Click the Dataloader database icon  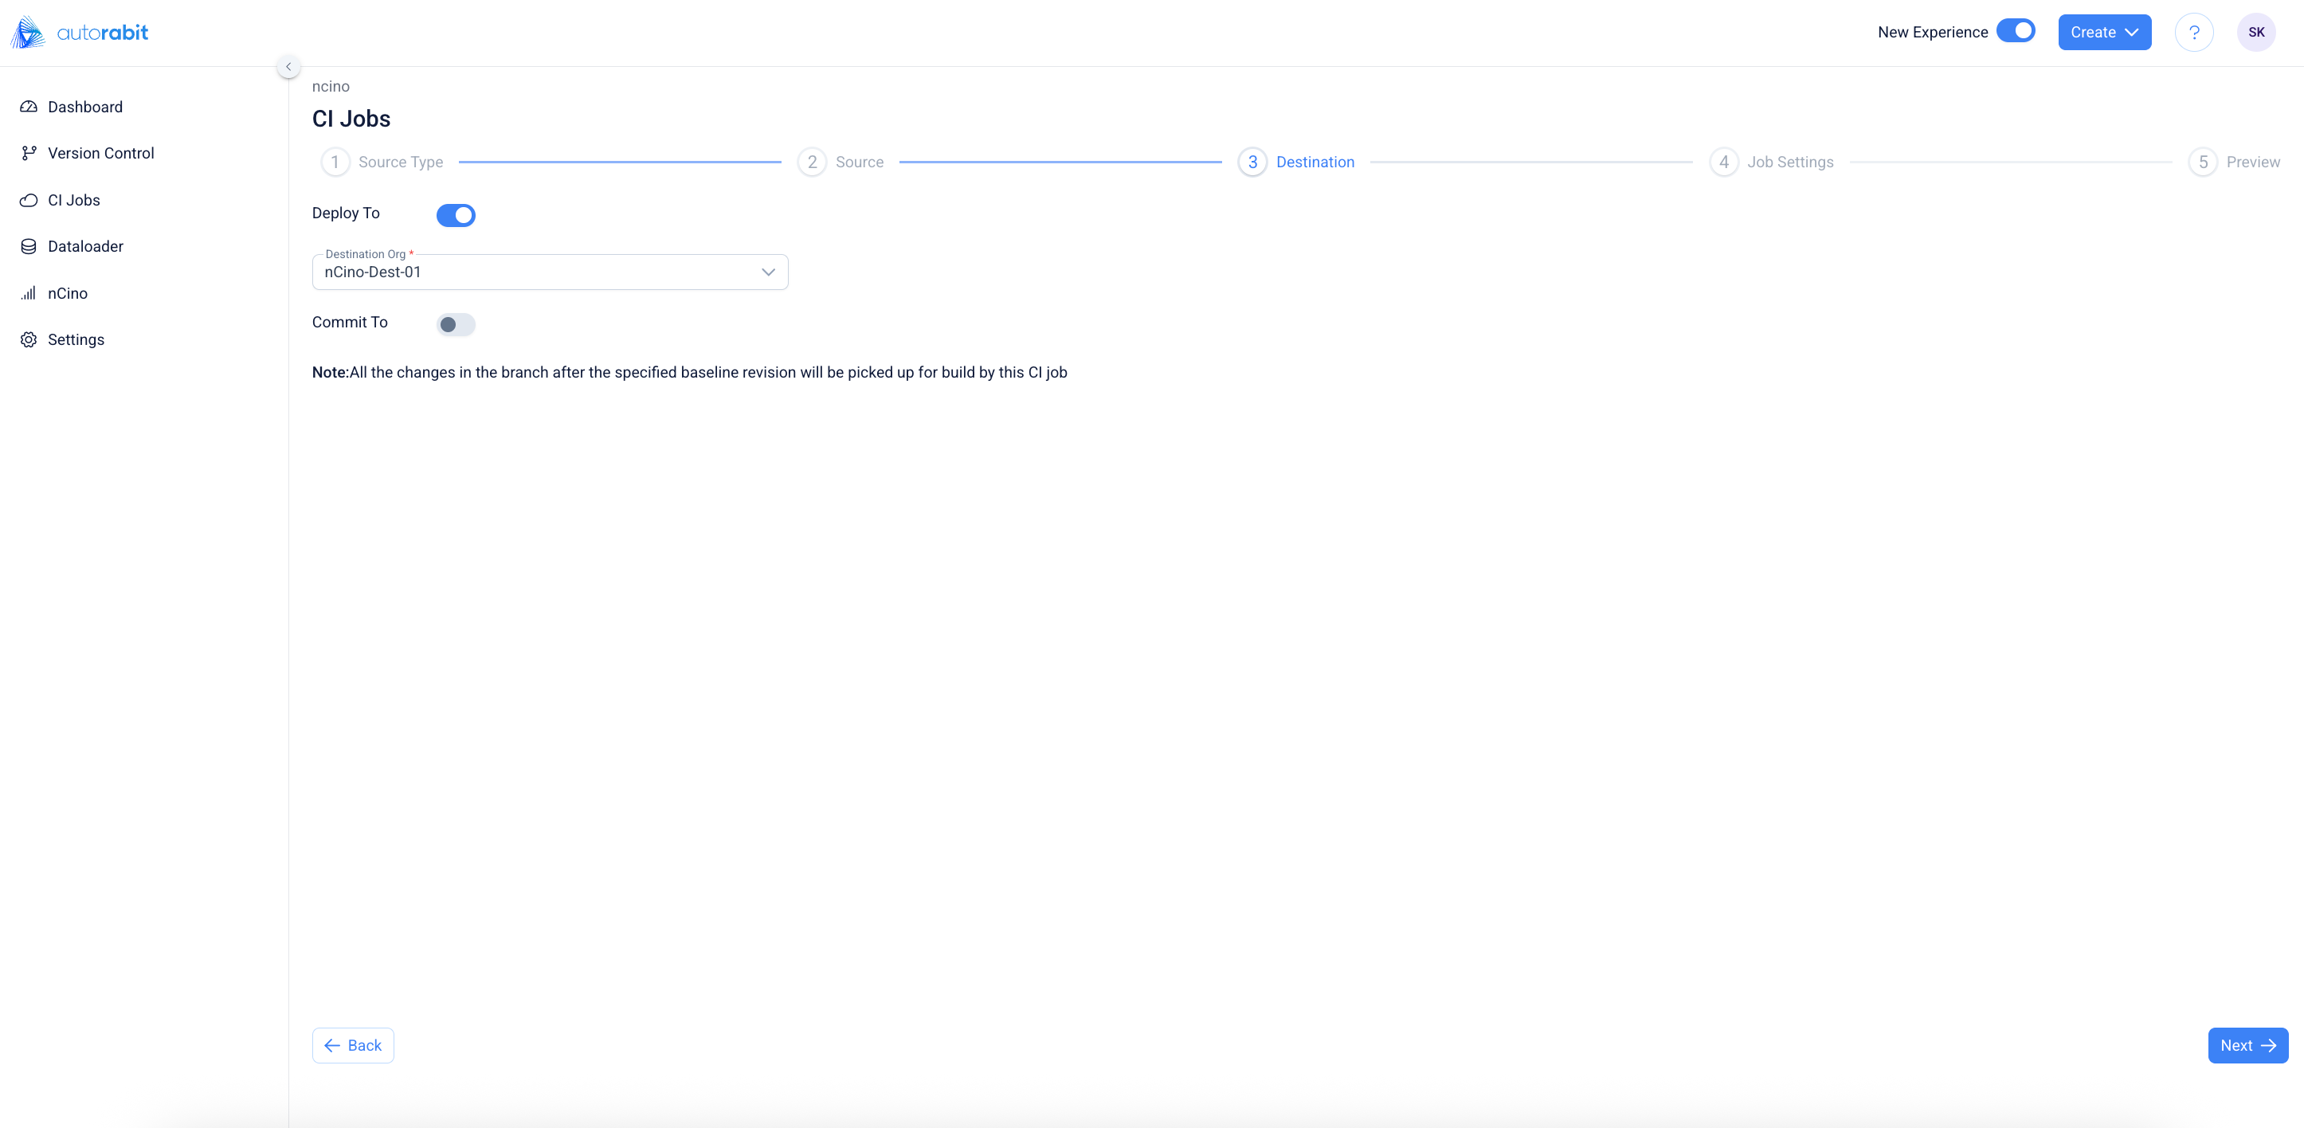click(29, 246)
